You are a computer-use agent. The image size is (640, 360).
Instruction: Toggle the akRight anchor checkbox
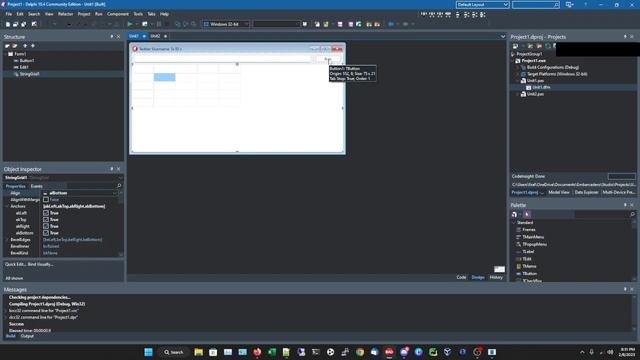coord(46,226)
